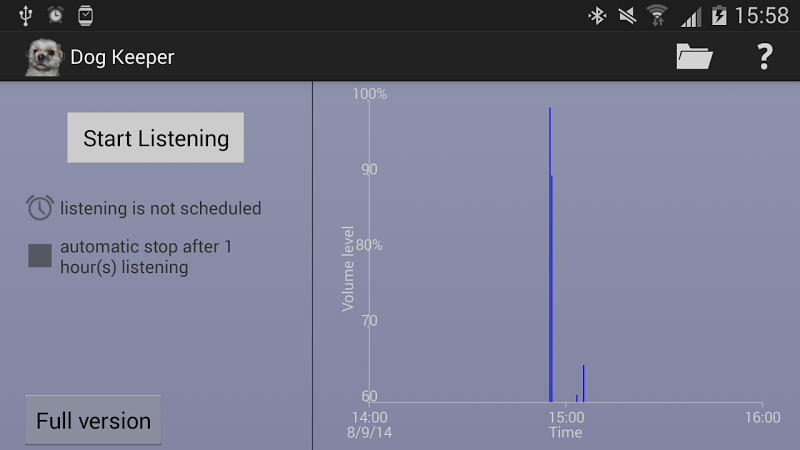Enable the automatic stop checkbox
This screenshot has width=800, height=450.
[x=40, y=256]
